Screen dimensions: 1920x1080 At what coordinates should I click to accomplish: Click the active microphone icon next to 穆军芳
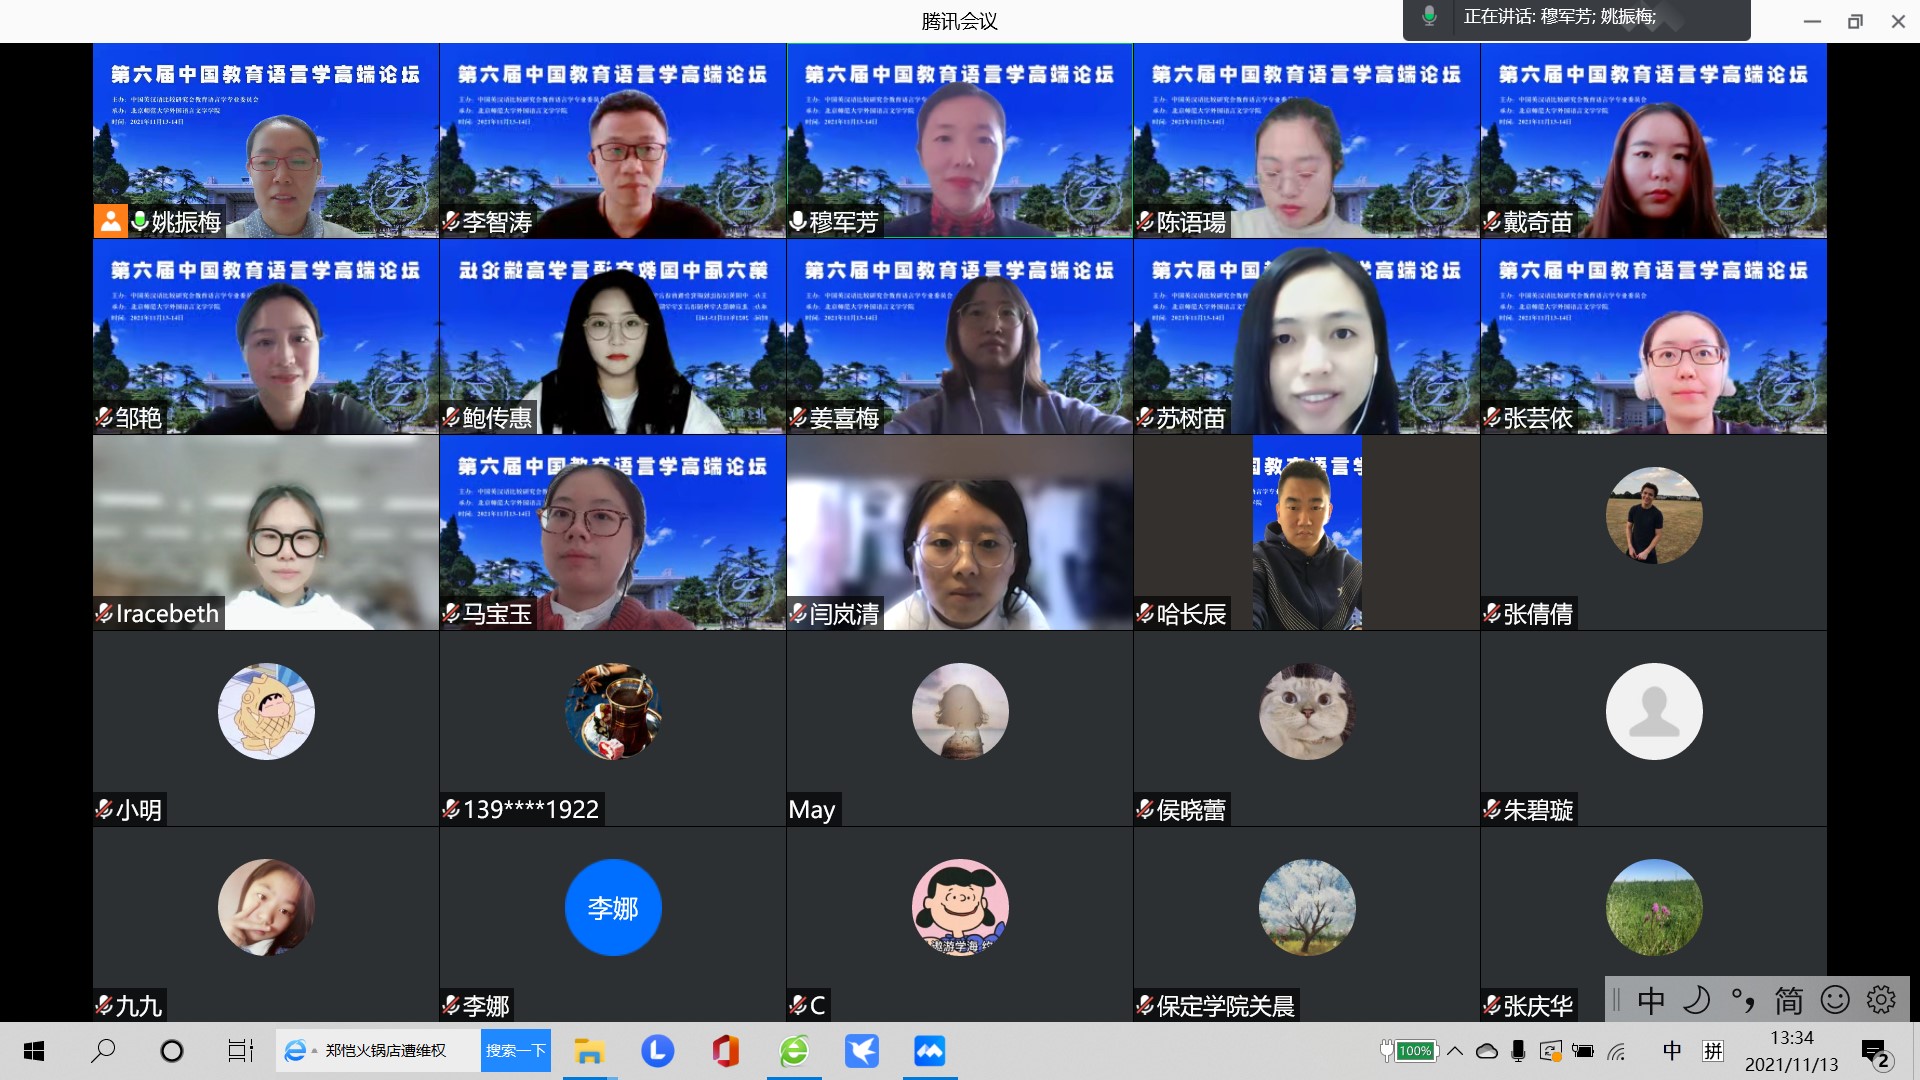pyautogui.click(x=797, y=224)
